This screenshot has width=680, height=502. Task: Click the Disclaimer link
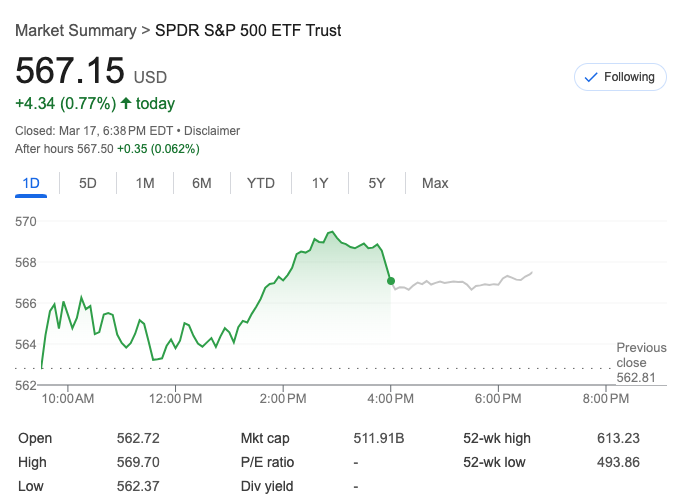point(212,131)
